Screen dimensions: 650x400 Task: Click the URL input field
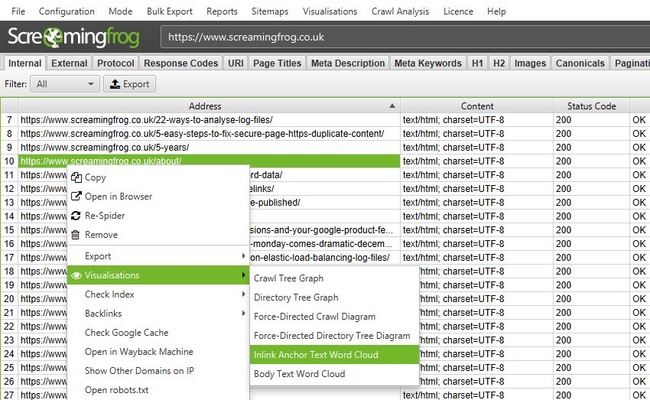(400, 36)
